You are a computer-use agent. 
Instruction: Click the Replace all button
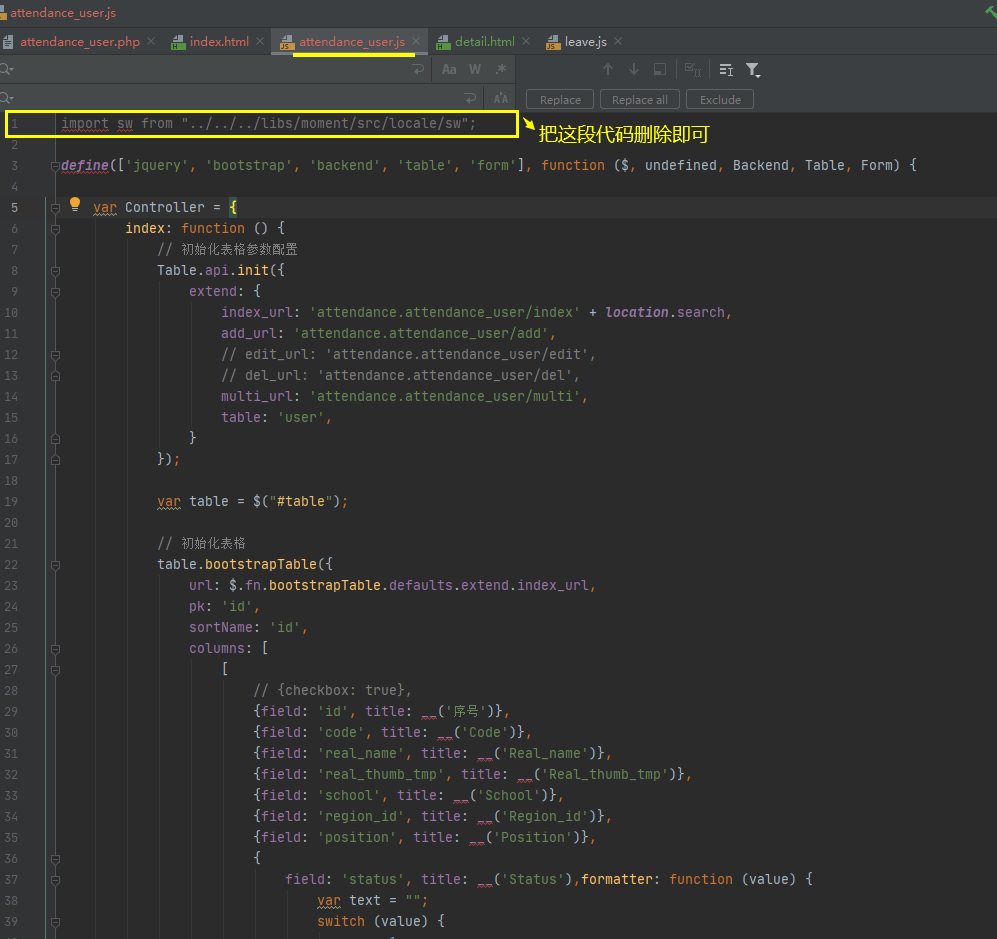pos(639,99)
